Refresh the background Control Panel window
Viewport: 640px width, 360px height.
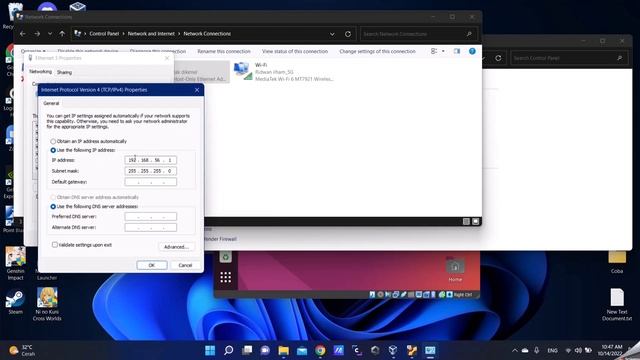(x=498, y=58)
